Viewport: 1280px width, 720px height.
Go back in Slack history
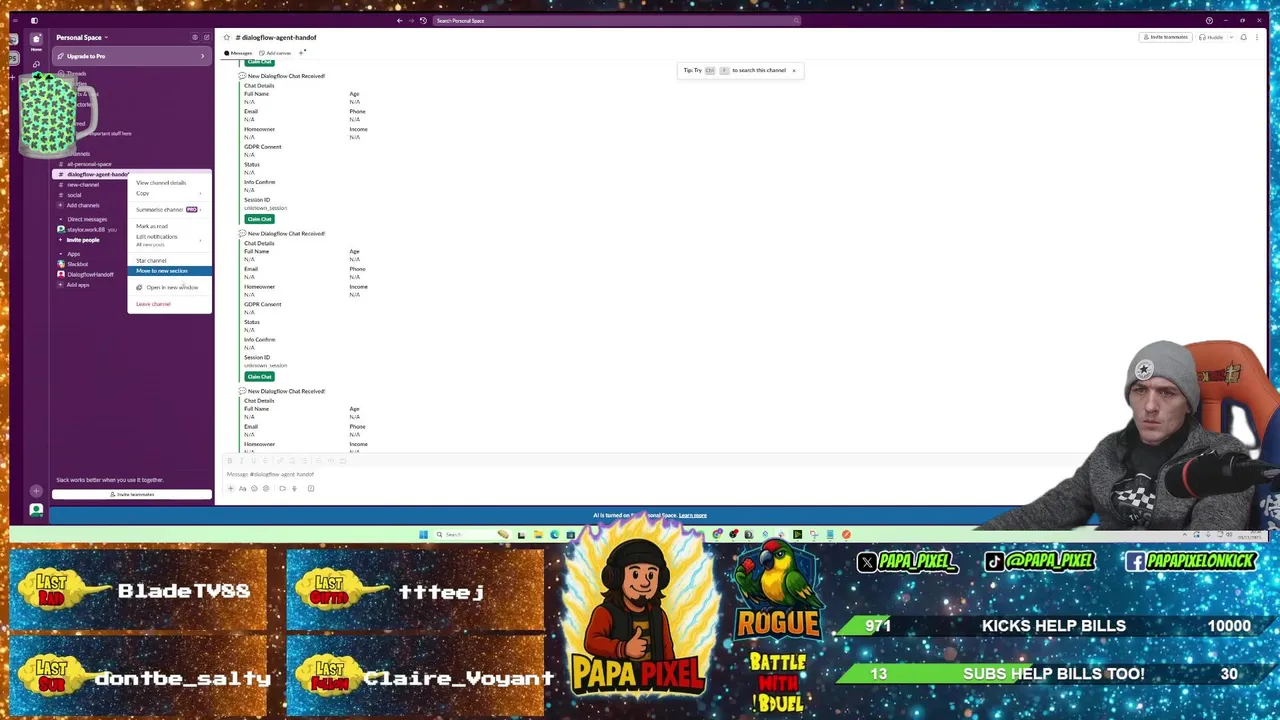[399, 21]
